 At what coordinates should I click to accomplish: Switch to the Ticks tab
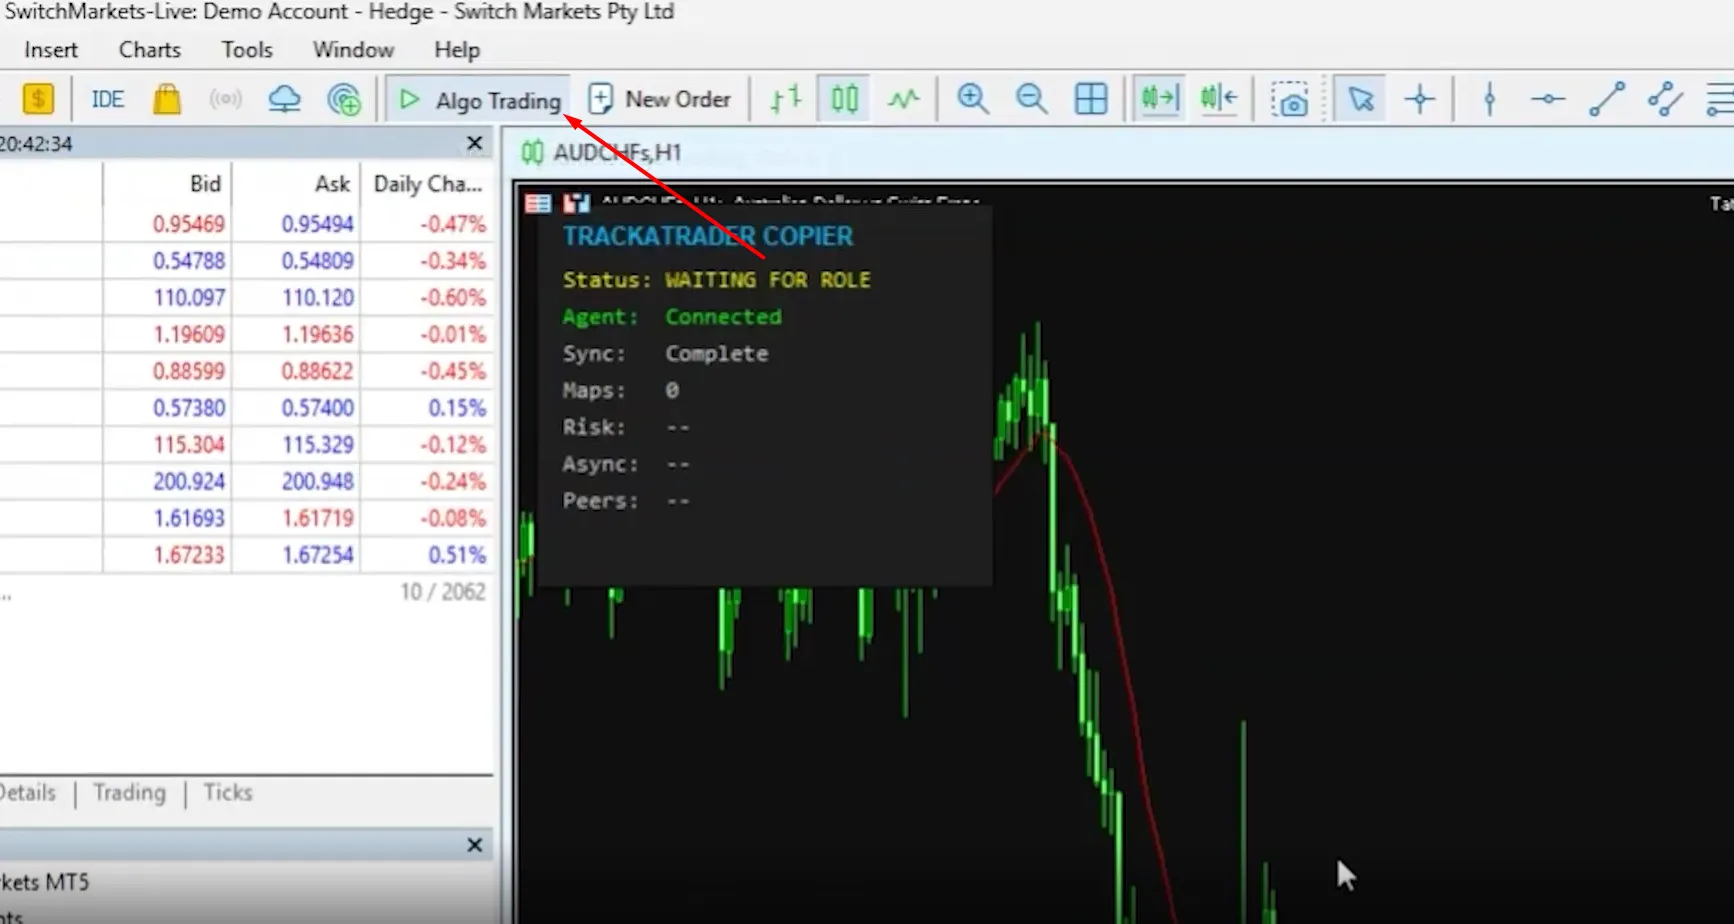[228, 793]
